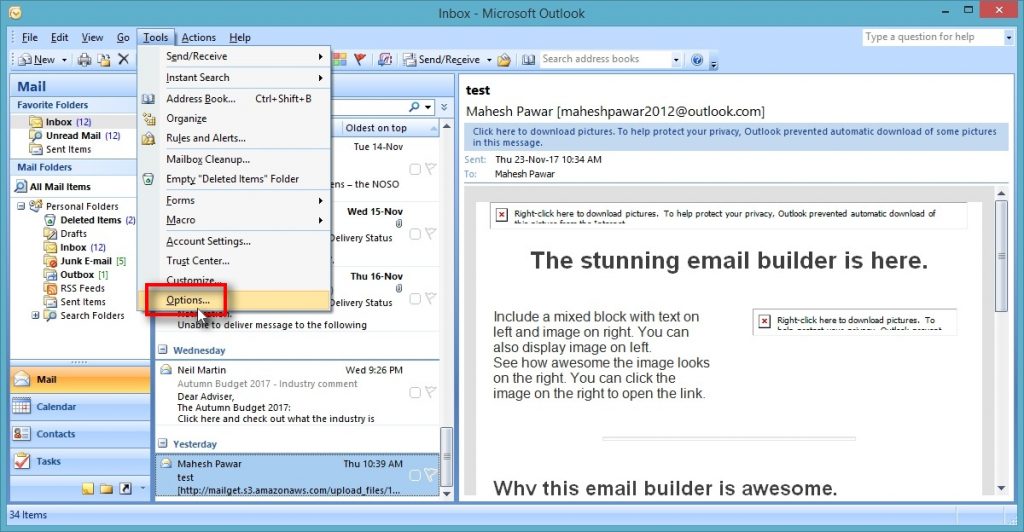Open Notes icon at navigation pane bottom
This screenshot has height=532, width=1024.
point(88,488)
